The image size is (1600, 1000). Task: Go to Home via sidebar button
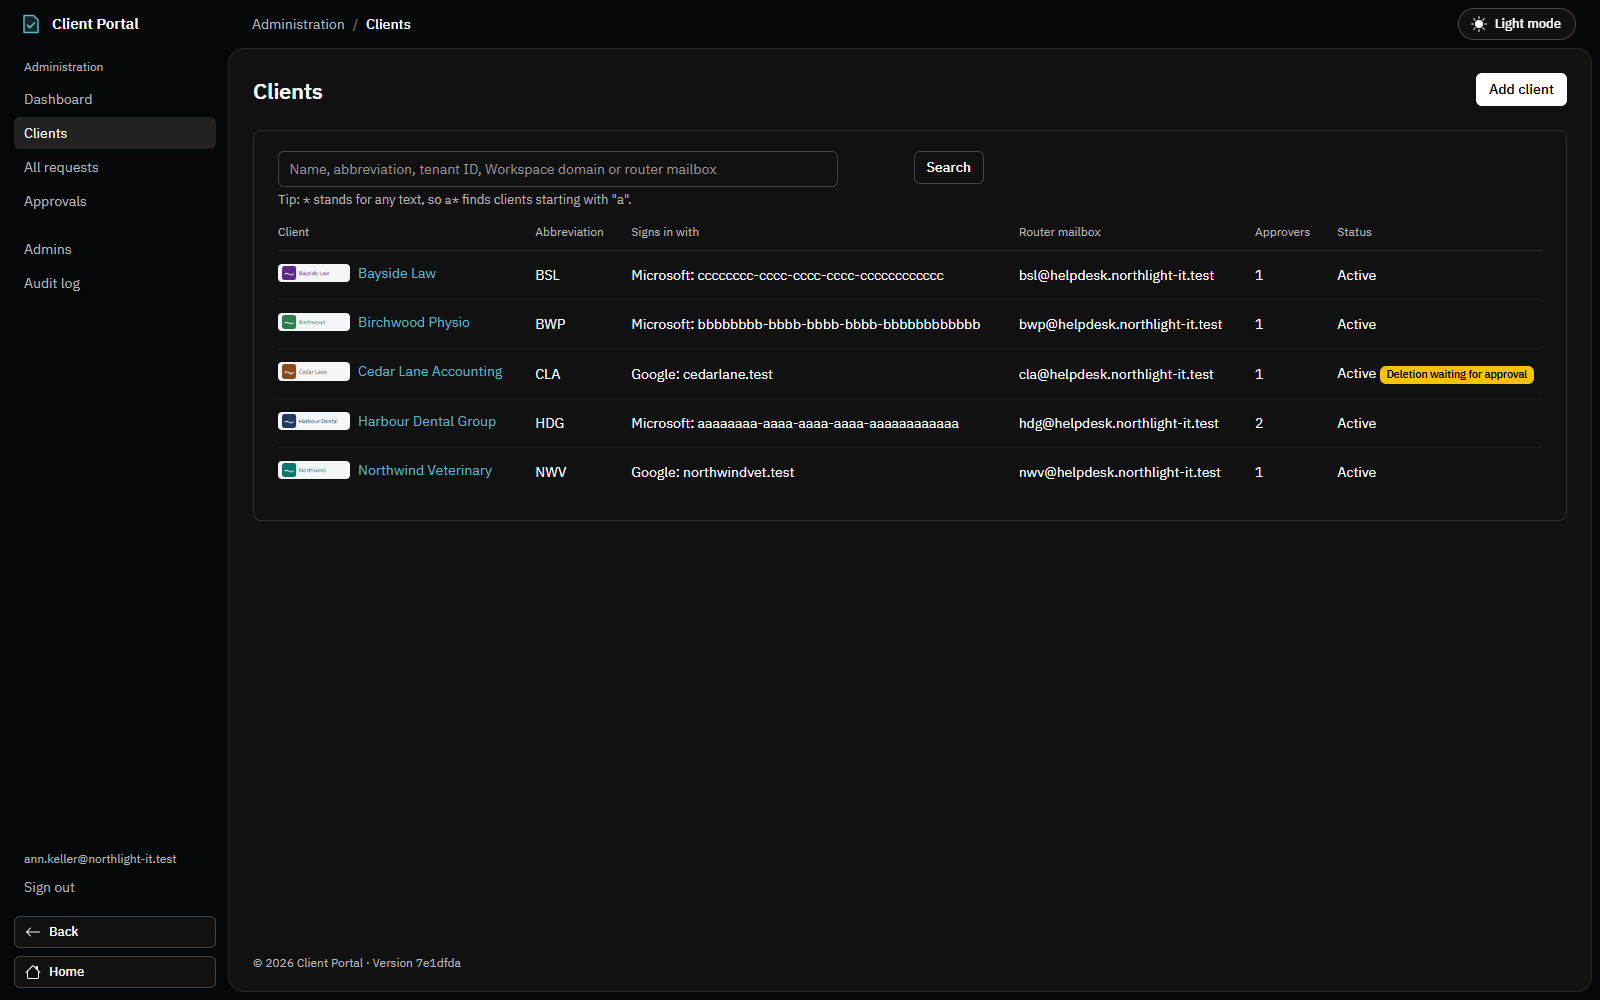pos(115,972)
